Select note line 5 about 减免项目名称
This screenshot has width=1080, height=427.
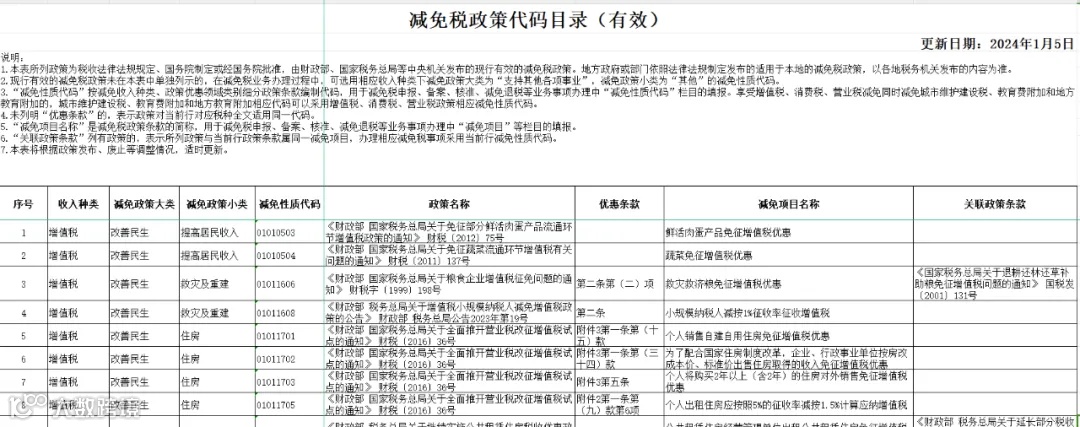[288, 127]
